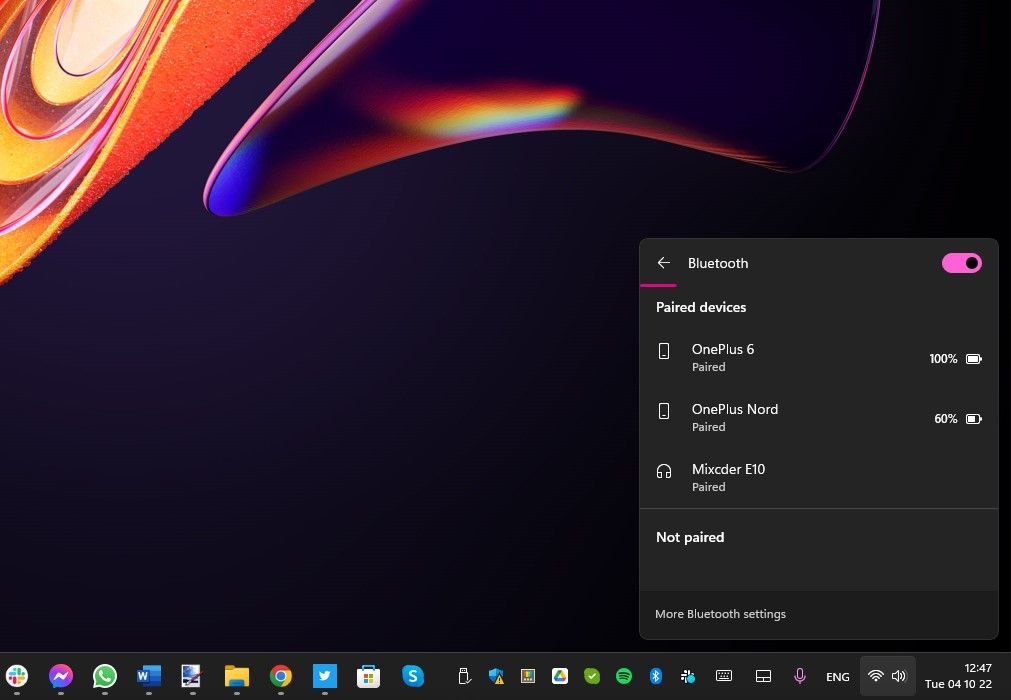Open the Wi-Fi network icon
Screen dimensions: 1011x700
coord(876,676)
